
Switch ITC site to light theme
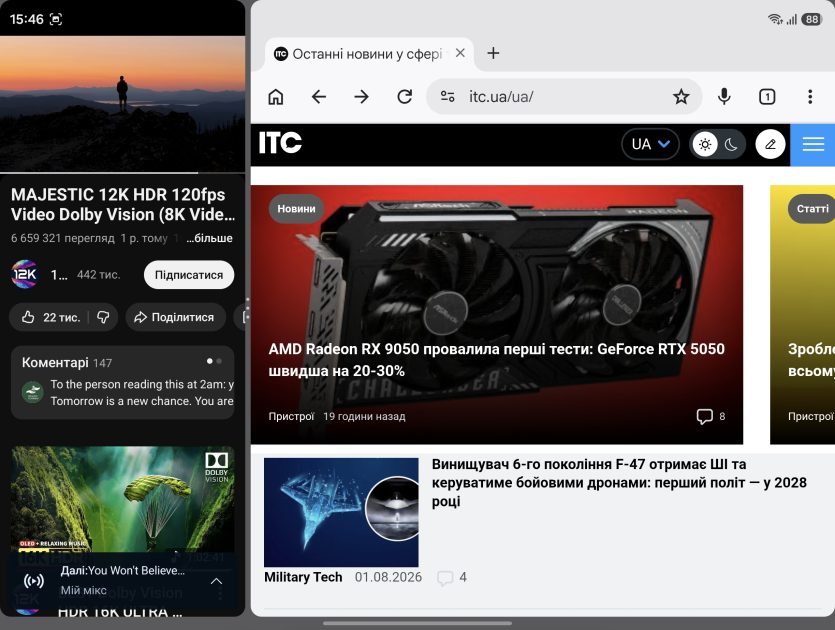705,144
